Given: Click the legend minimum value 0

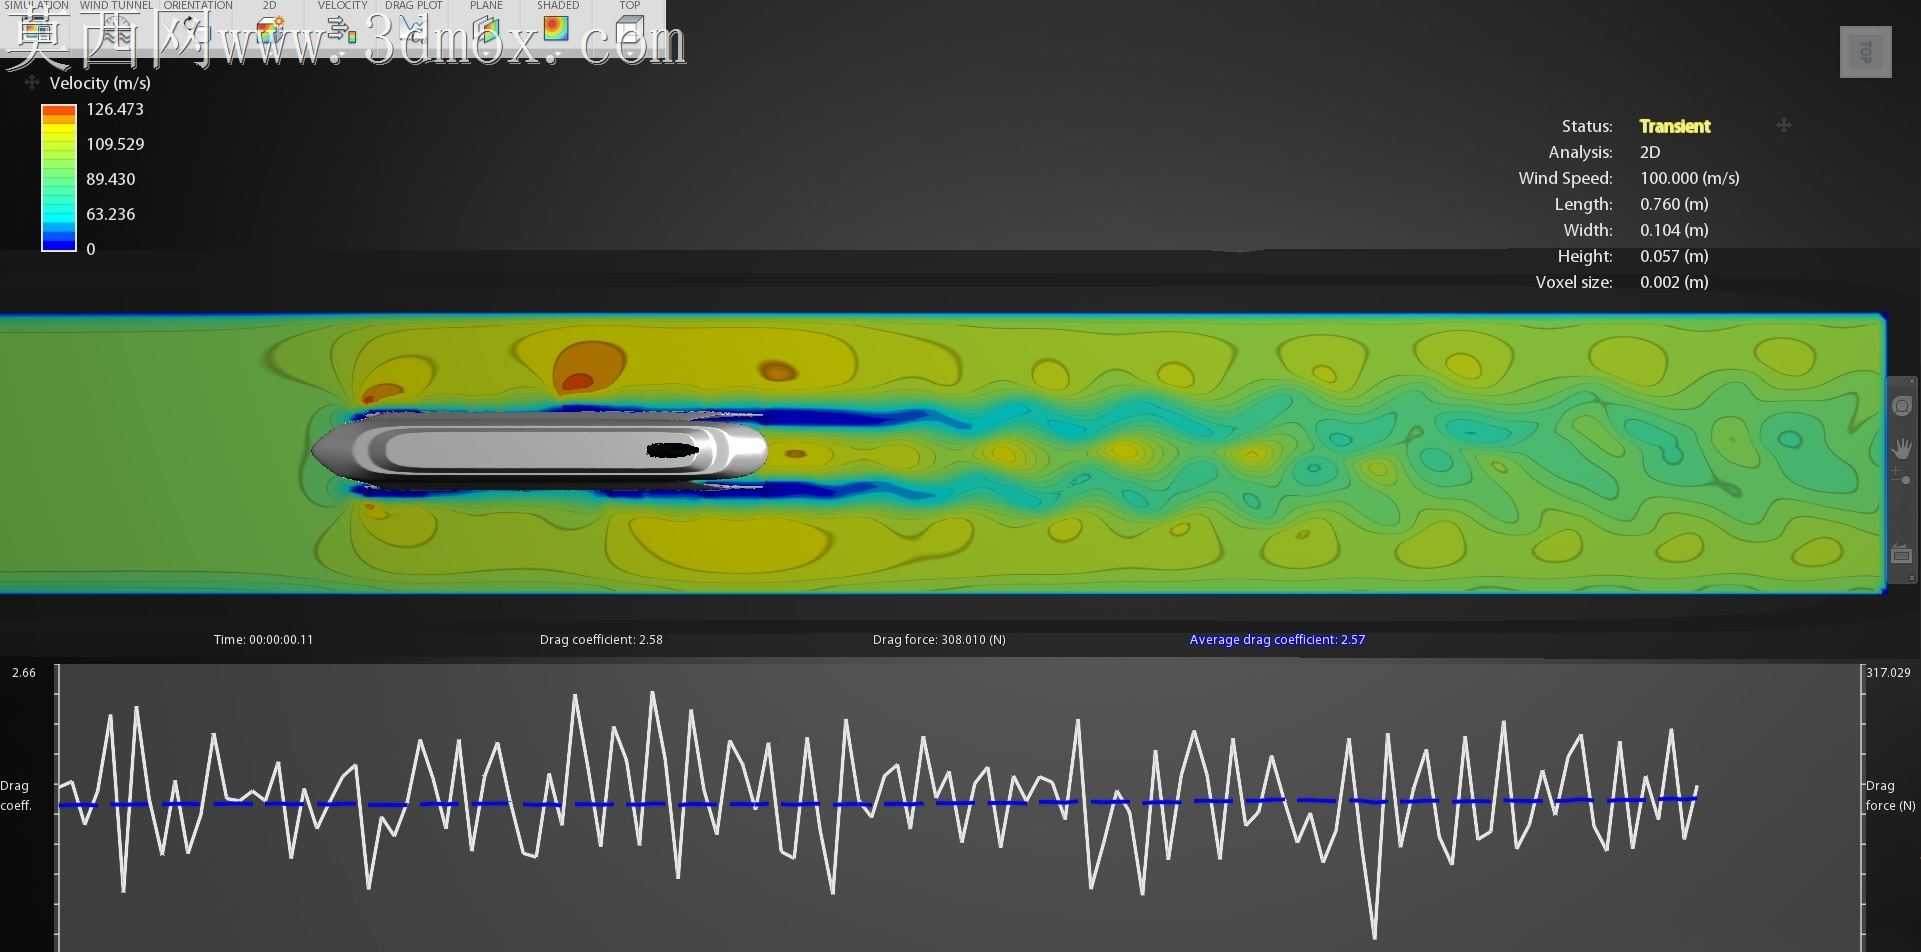Looking at the screenshot, I should [91, 249].
